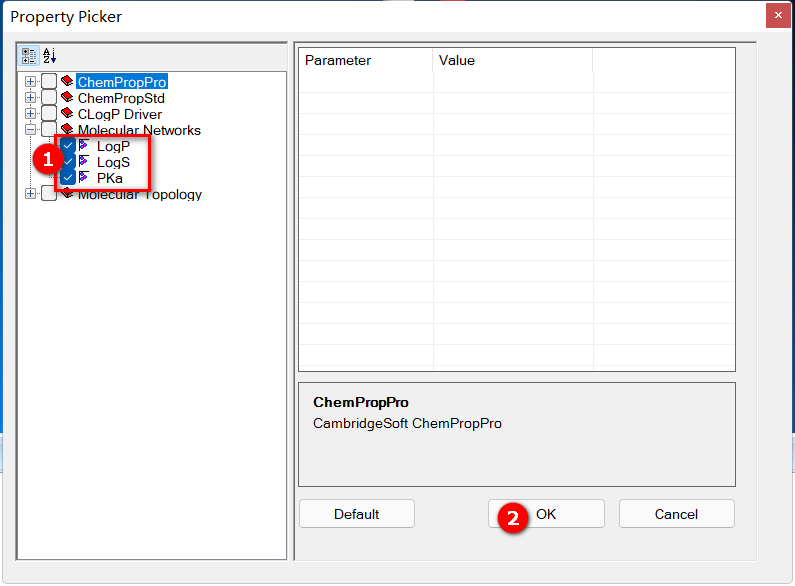Select the CLogP Driver tree item
The image size is (795, 586).
[120, 114]
